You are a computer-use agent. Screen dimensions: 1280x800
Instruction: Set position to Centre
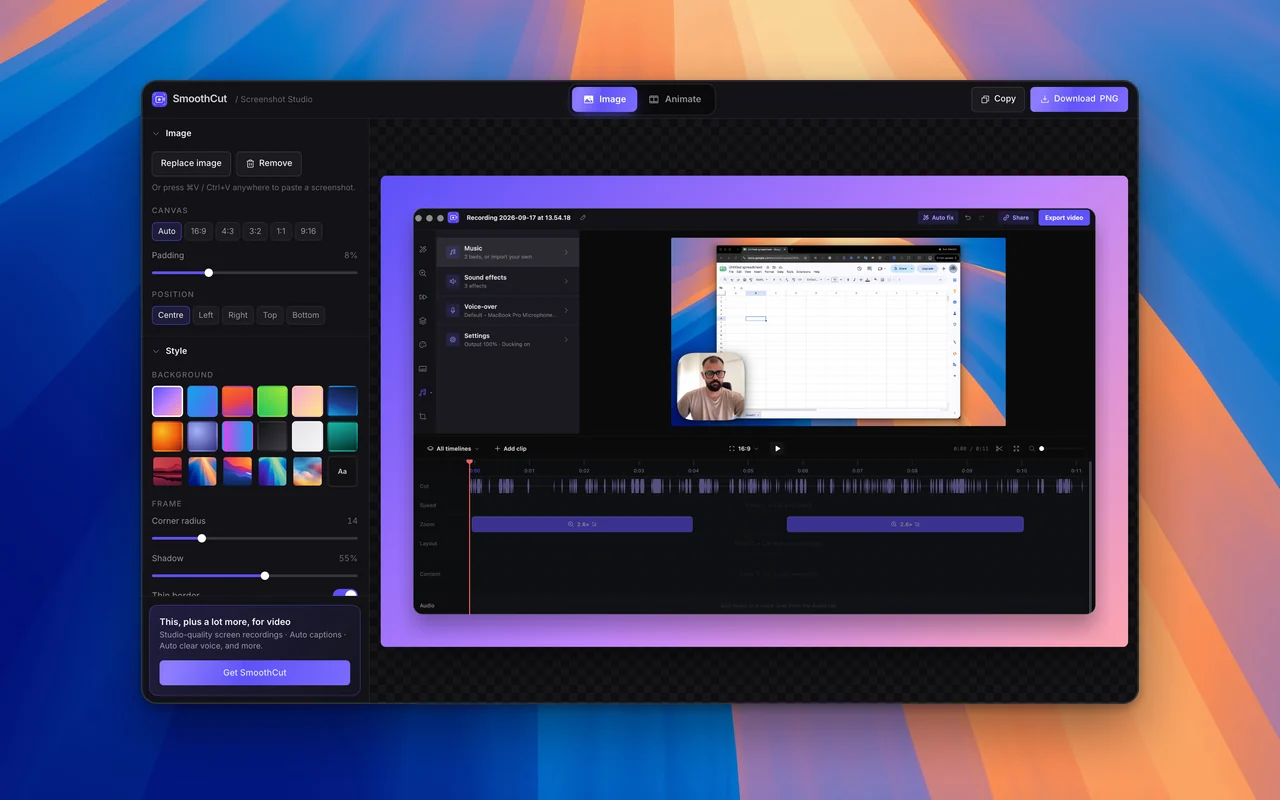click(x=171, y=315)
